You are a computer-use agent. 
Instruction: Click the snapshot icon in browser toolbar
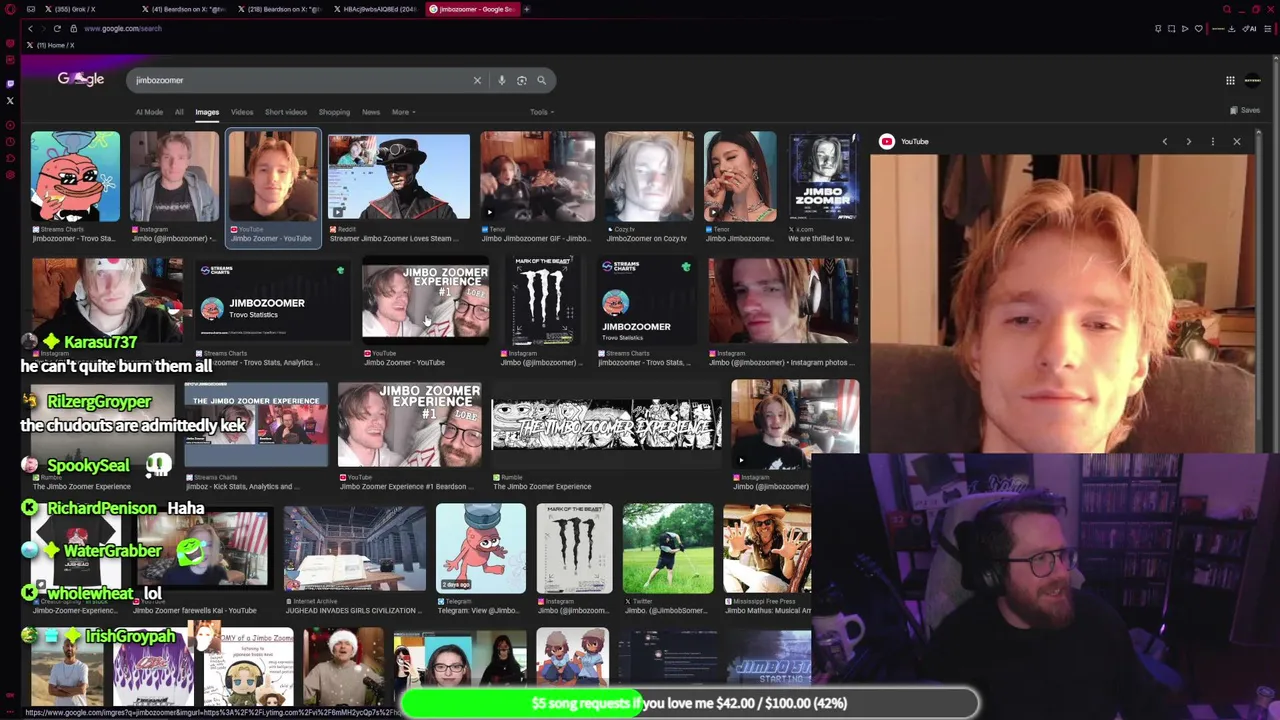pos(1171,28)
